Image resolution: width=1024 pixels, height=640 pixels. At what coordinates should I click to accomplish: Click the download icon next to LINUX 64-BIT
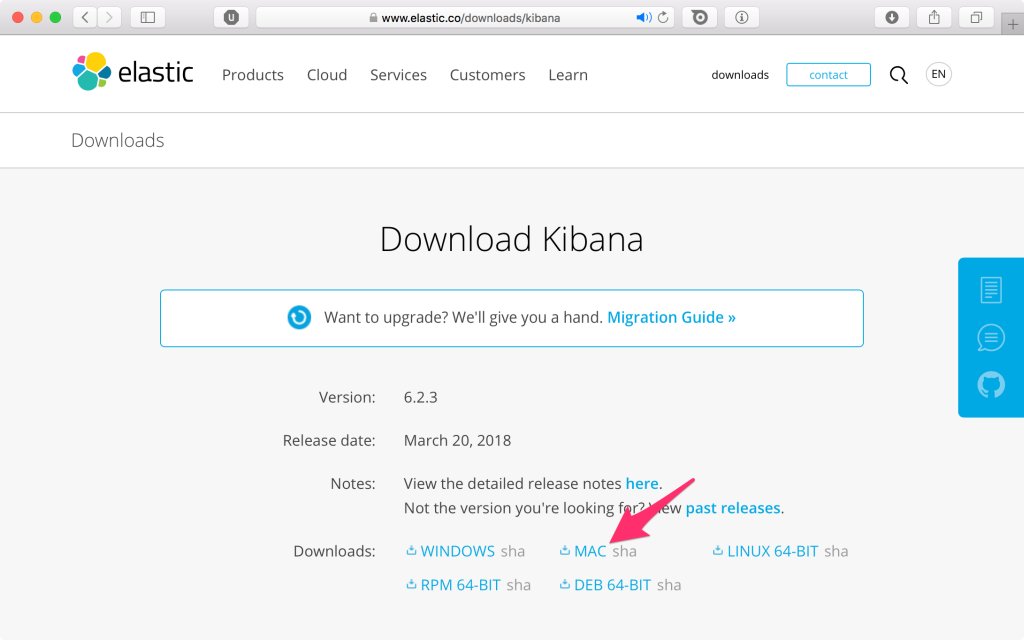(x=718, y=551)
